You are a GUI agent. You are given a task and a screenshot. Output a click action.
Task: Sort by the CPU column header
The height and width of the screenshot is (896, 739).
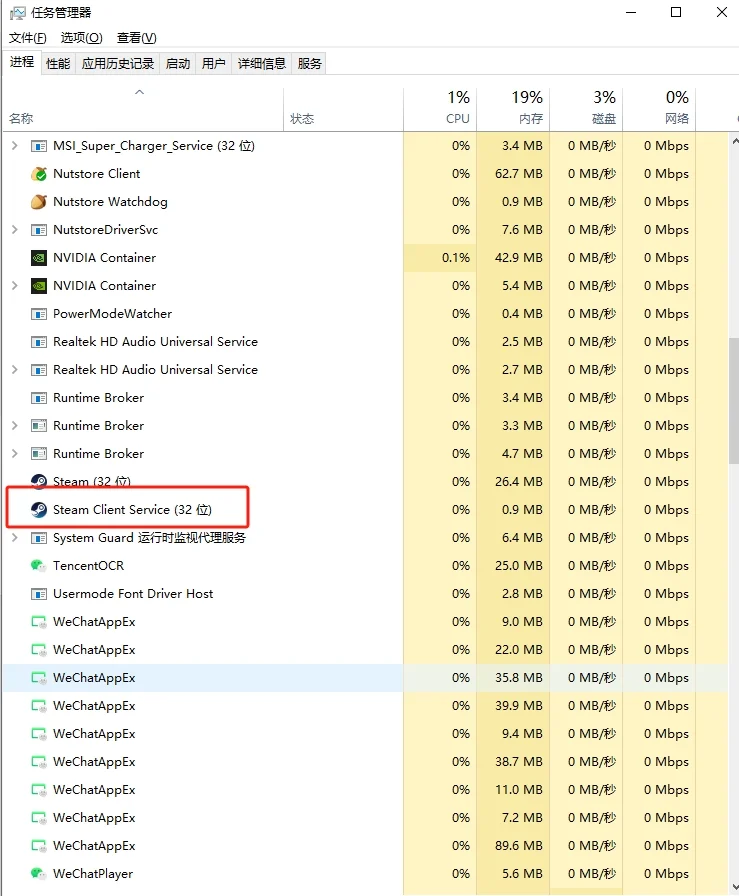point(440,110)
